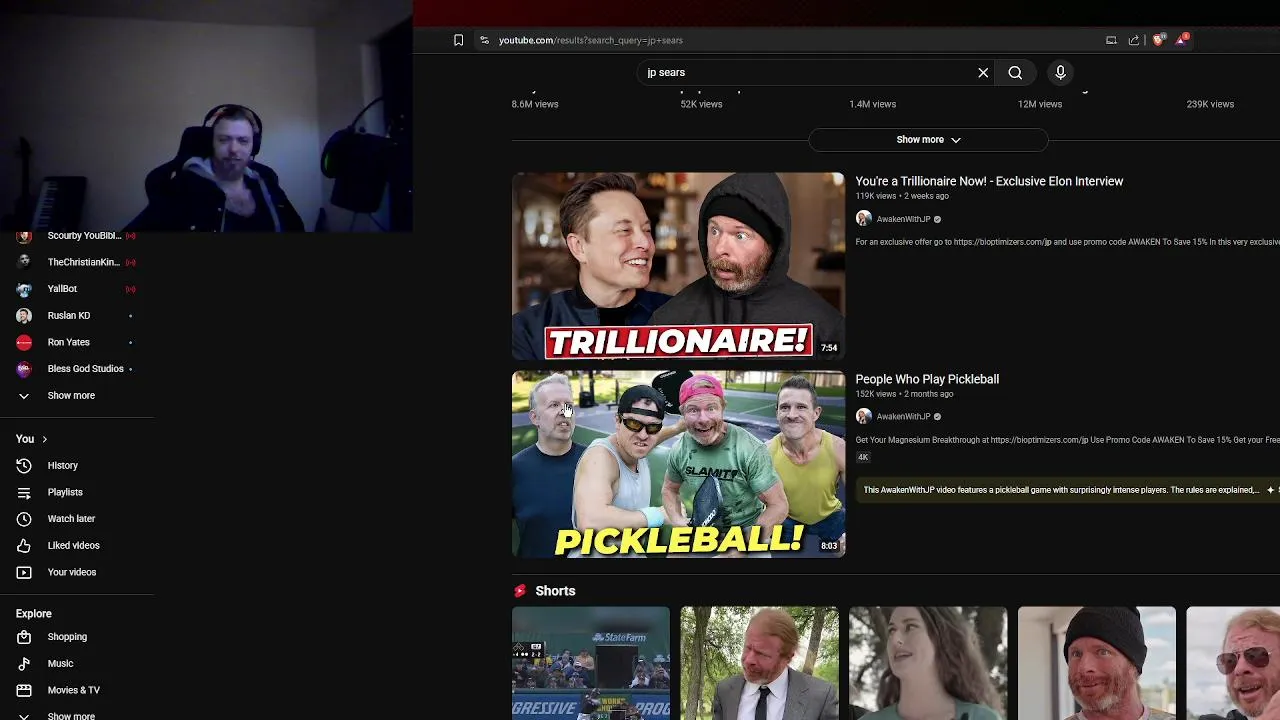Open AwakenWithJP channel name under Elon video
The height and width of the screenshot is (720, 1280).
pyautogui.click(x=903, y=219)
